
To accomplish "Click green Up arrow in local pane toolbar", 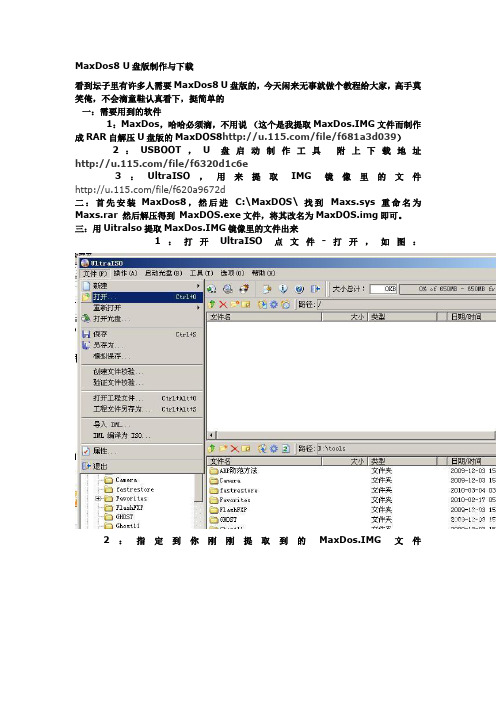I will point(212,448).
